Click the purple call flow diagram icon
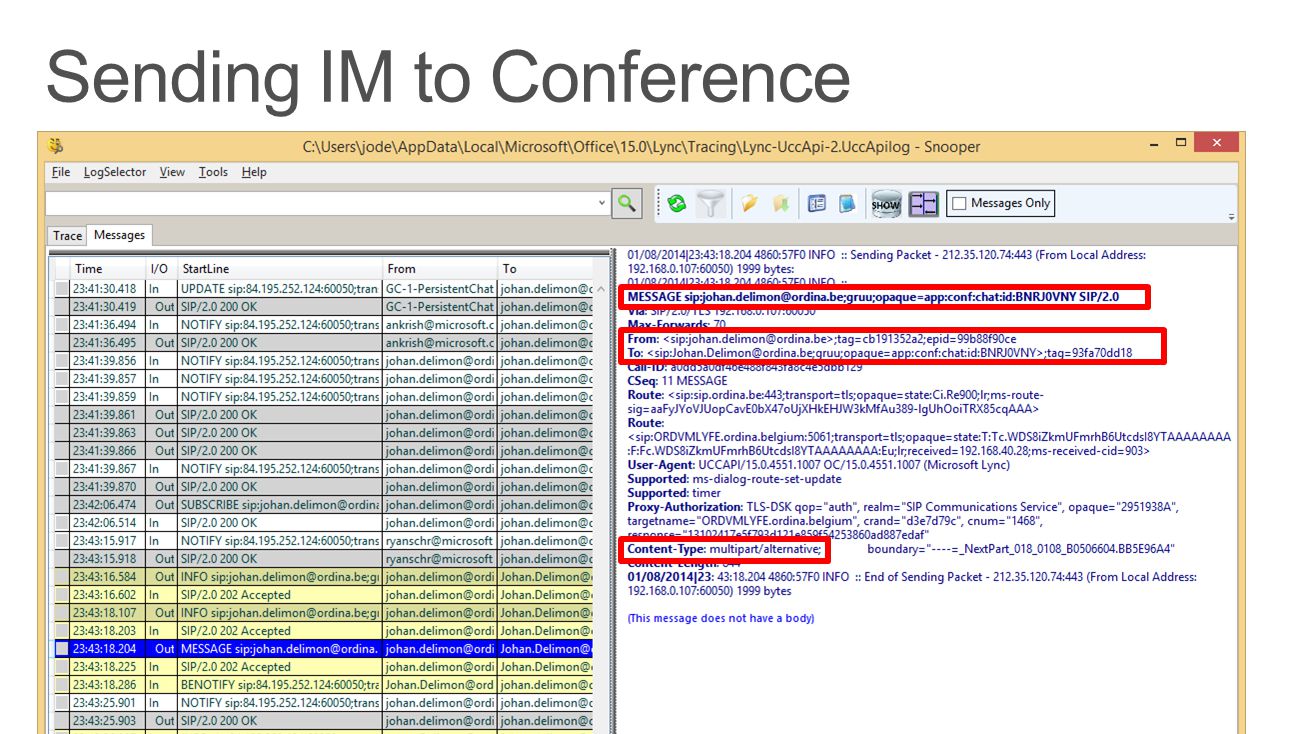The height and width of the screenshot is (734, 1305). [x=923, y=203]
